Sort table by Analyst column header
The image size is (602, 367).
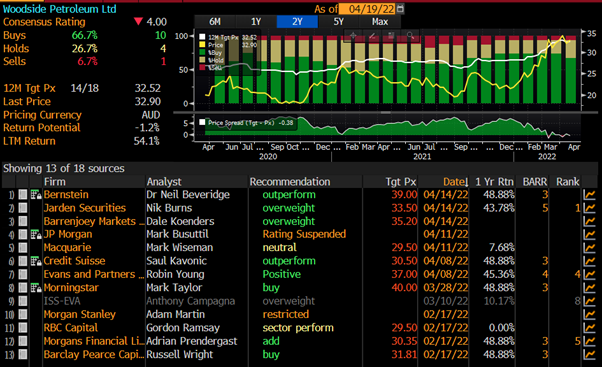(164, 182)
